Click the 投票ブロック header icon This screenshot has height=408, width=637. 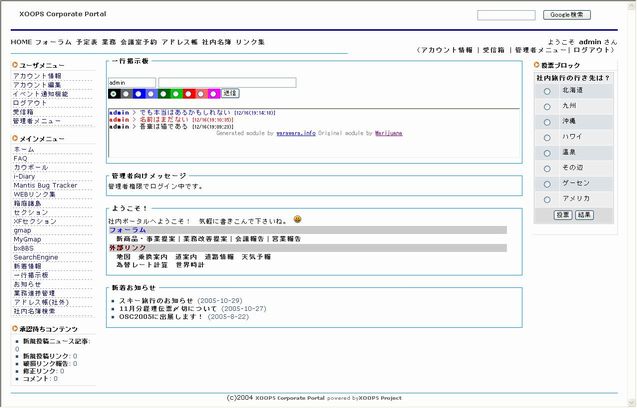click(x=536, y=65)
